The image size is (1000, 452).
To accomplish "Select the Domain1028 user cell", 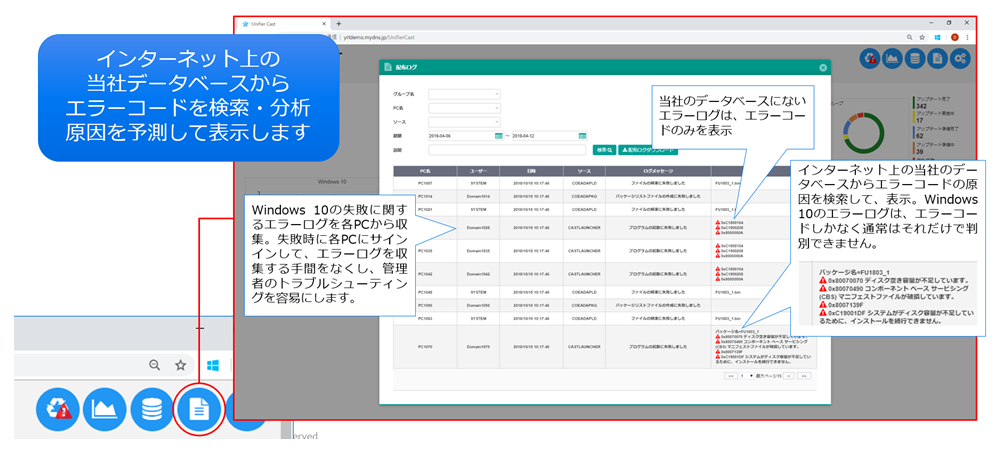I will (478, 228).
